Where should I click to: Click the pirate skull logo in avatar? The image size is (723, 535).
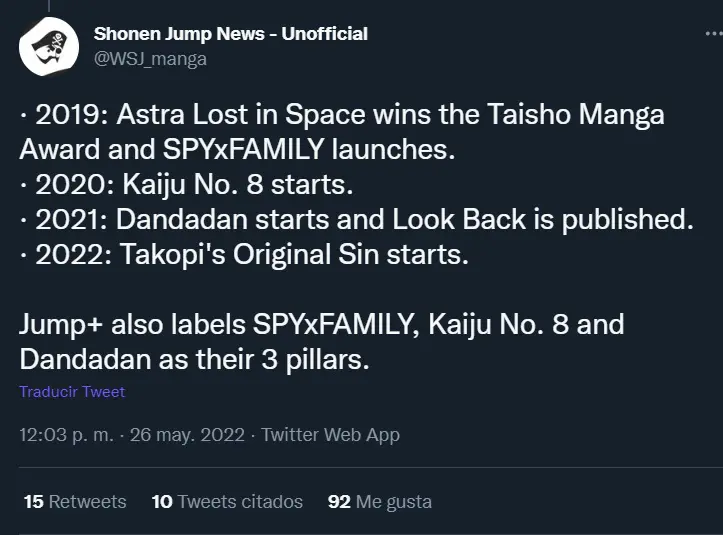click(49, 46)
